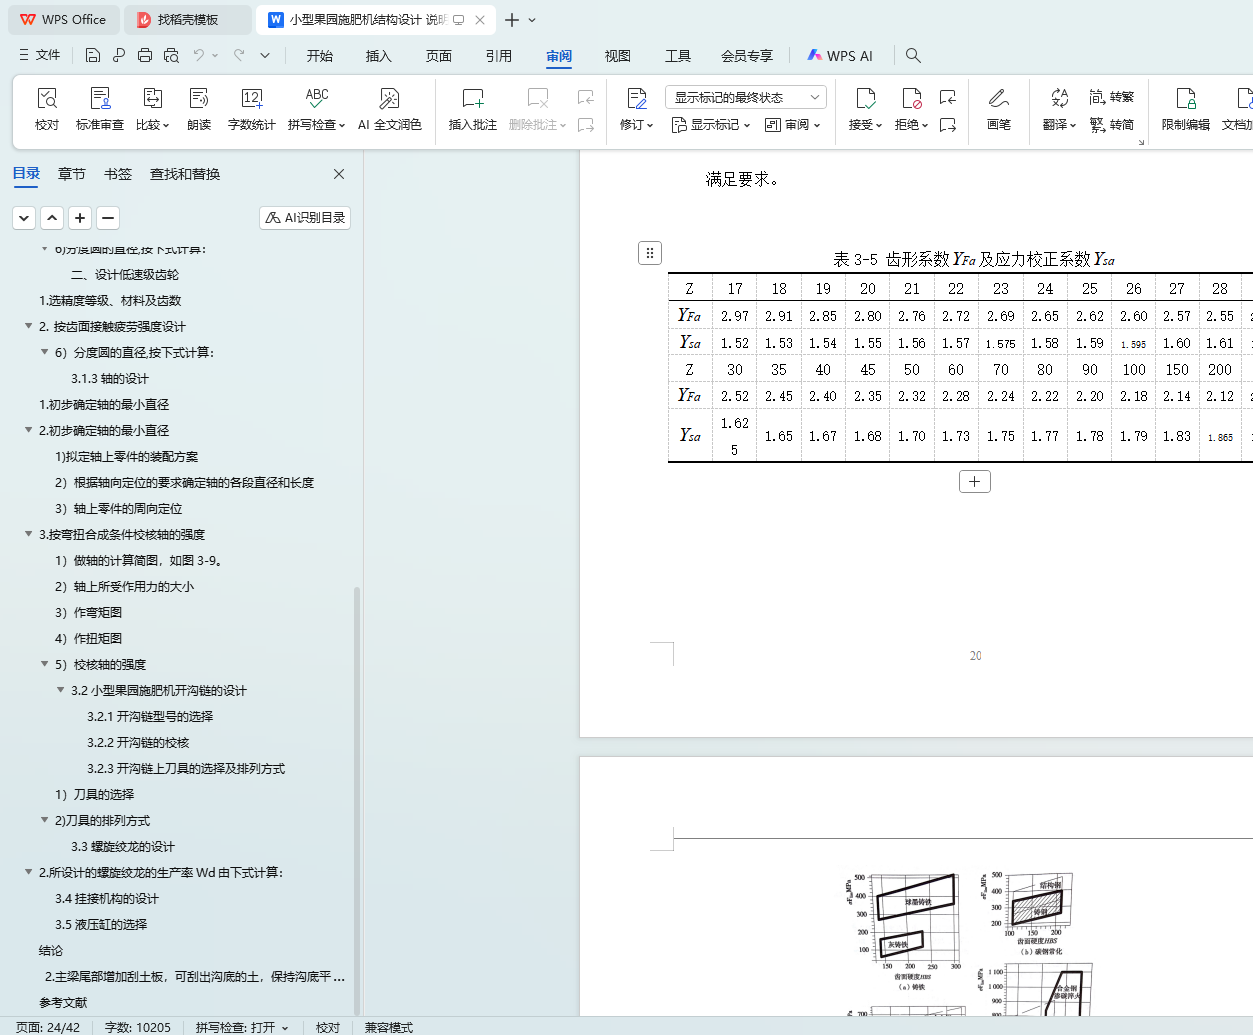This screenshot has width=1253, height=1035.
Task: Jump to '3.4 挂接机构的设计' heading
Action: coord(107,898)
